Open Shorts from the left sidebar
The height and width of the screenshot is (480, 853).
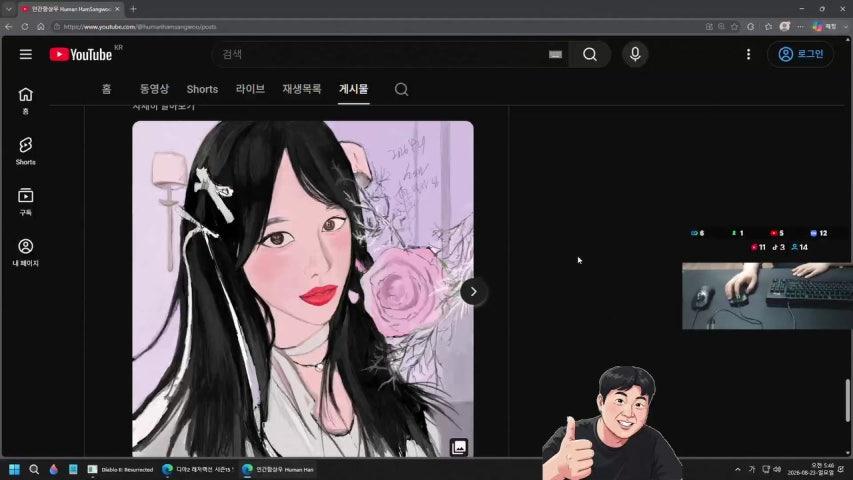pyautogui.click(x=26, y=151)
